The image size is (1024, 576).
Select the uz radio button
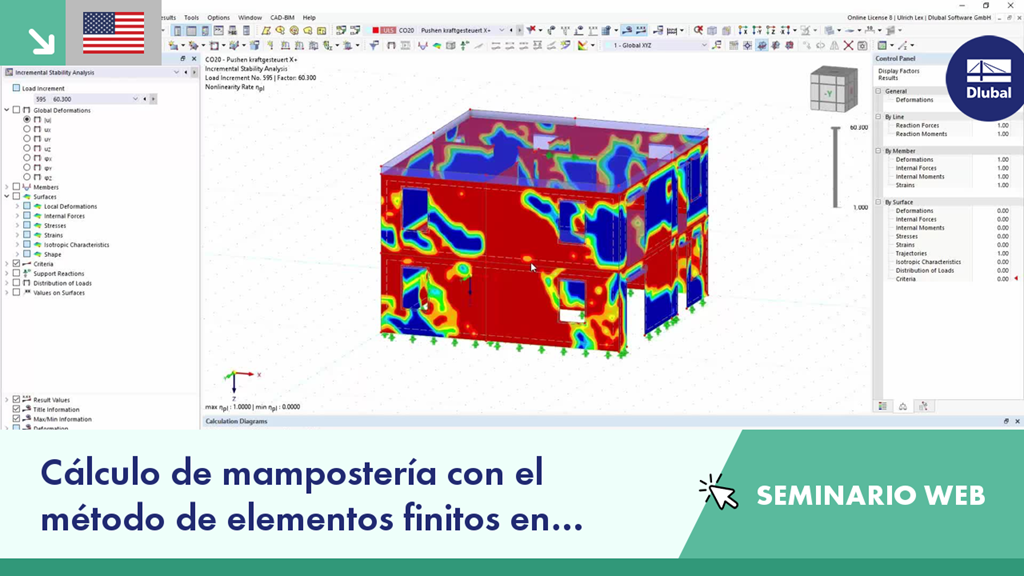pyautogui.click(x=27, y=148)
